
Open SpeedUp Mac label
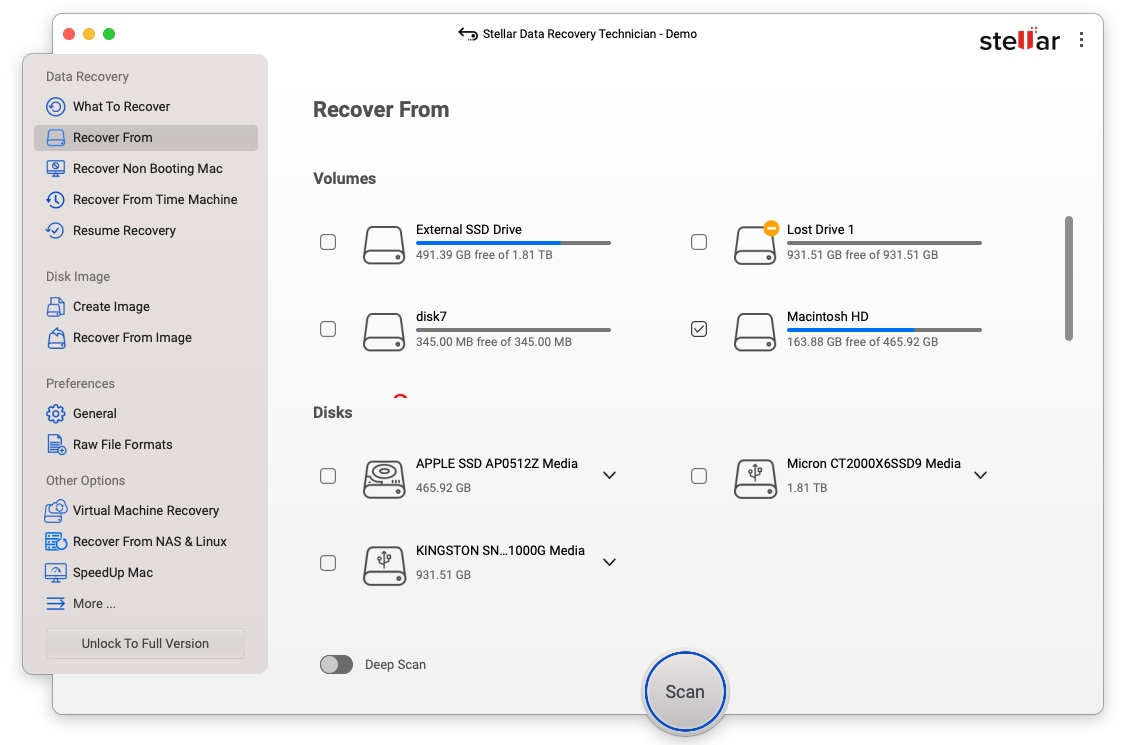click(x=113, y=573)
